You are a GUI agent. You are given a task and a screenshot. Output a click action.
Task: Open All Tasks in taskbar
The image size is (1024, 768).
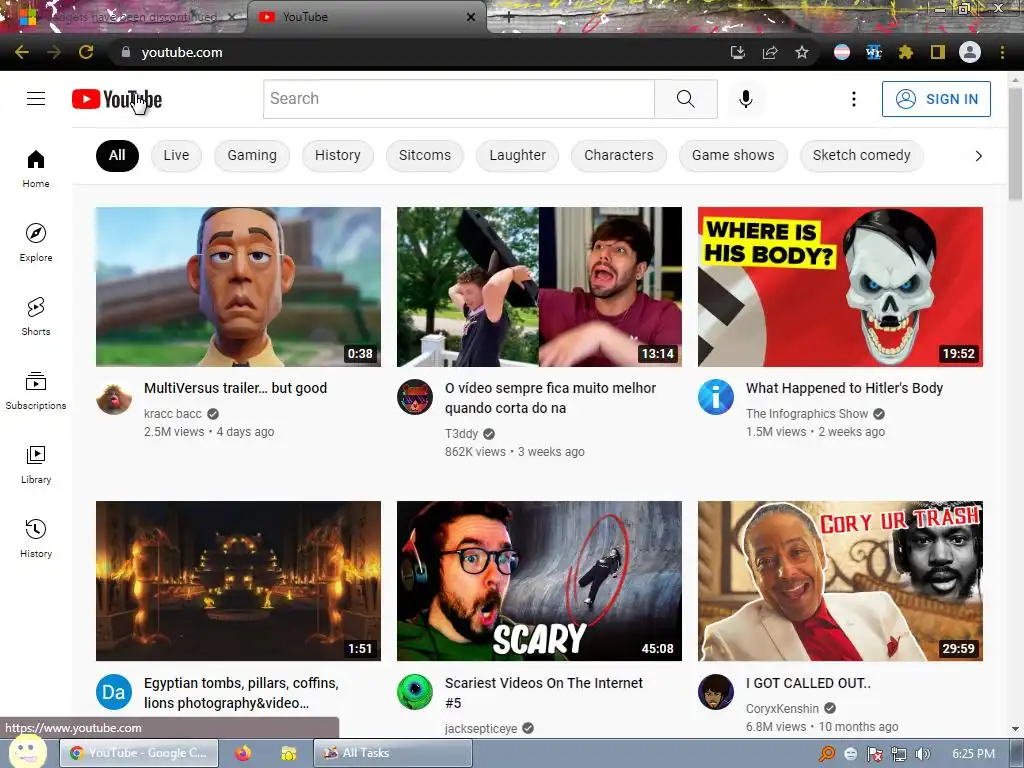(x=393, y=753)
